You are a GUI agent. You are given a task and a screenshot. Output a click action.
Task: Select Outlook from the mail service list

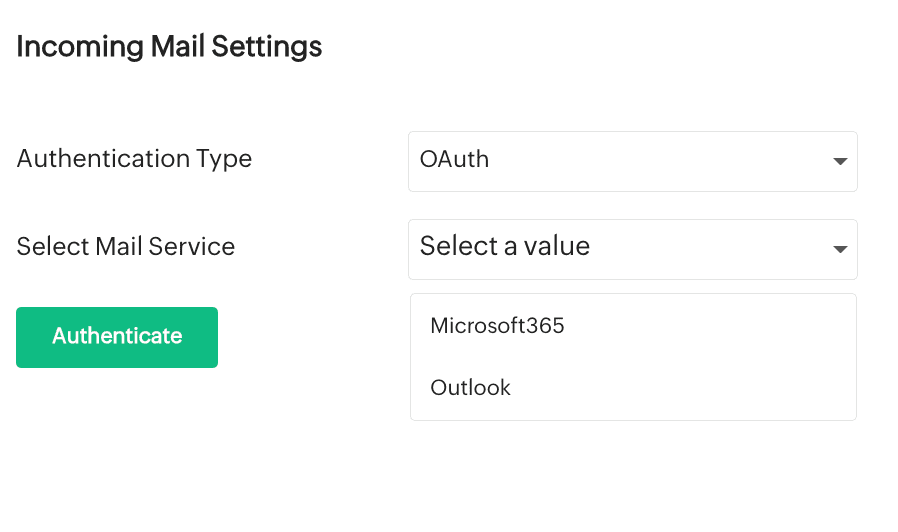click(x=470, y=388)
